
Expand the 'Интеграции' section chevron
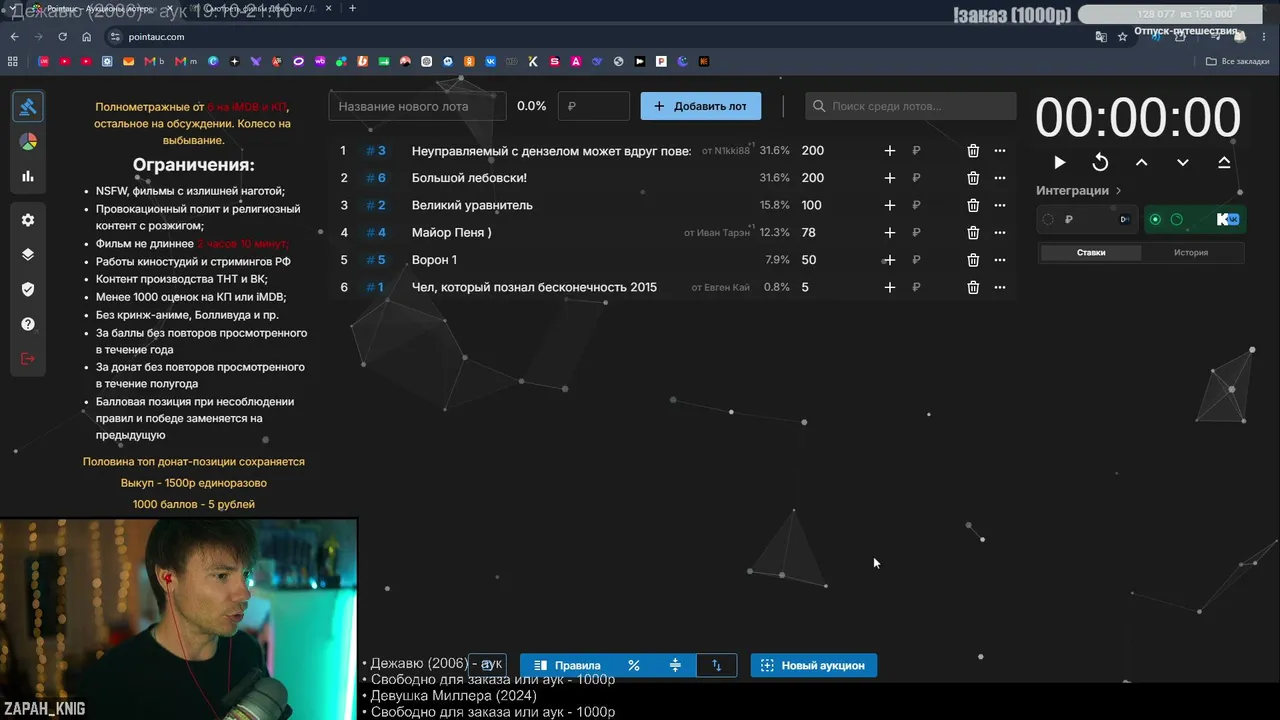click(1119, 191)
